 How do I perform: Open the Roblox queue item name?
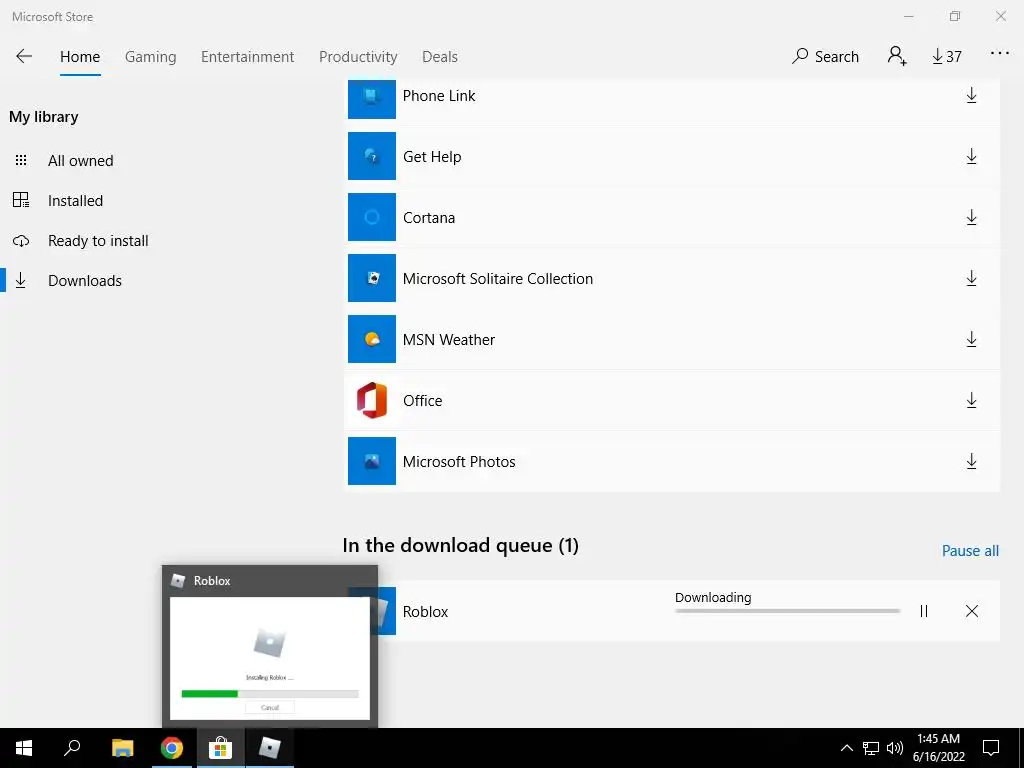(x=425, y=612)
